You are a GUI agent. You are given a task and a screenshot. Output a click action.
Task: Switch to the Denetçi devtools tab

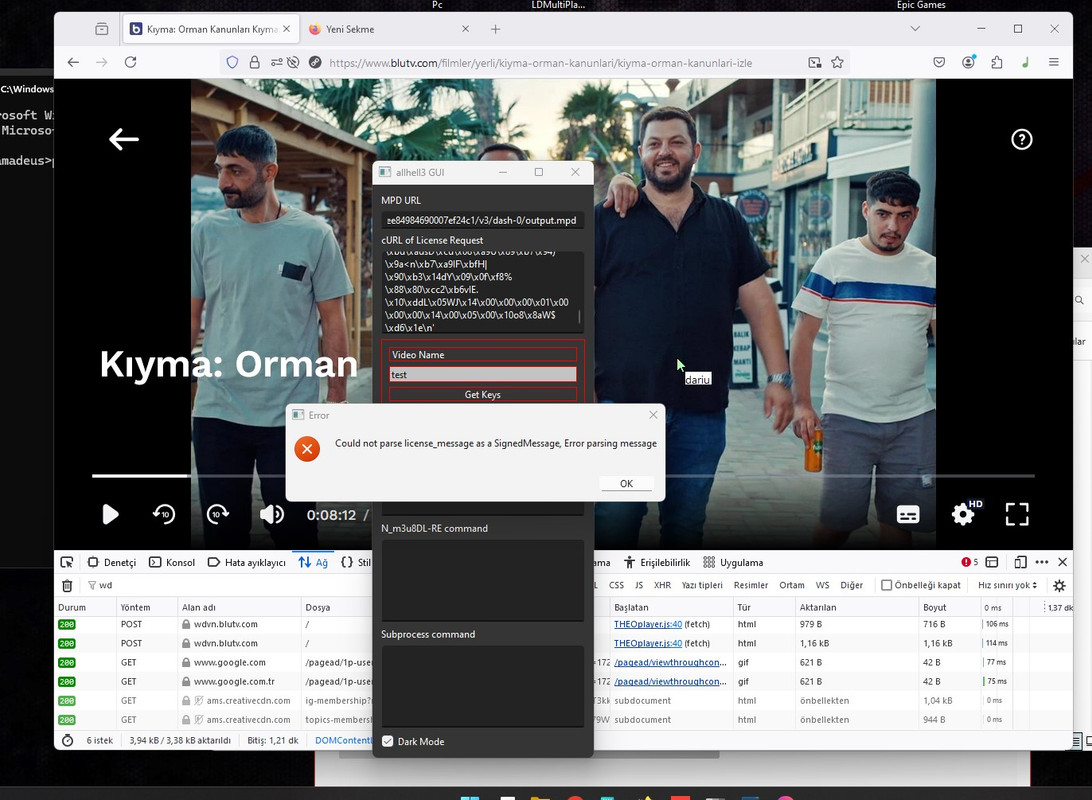point(111,563)
